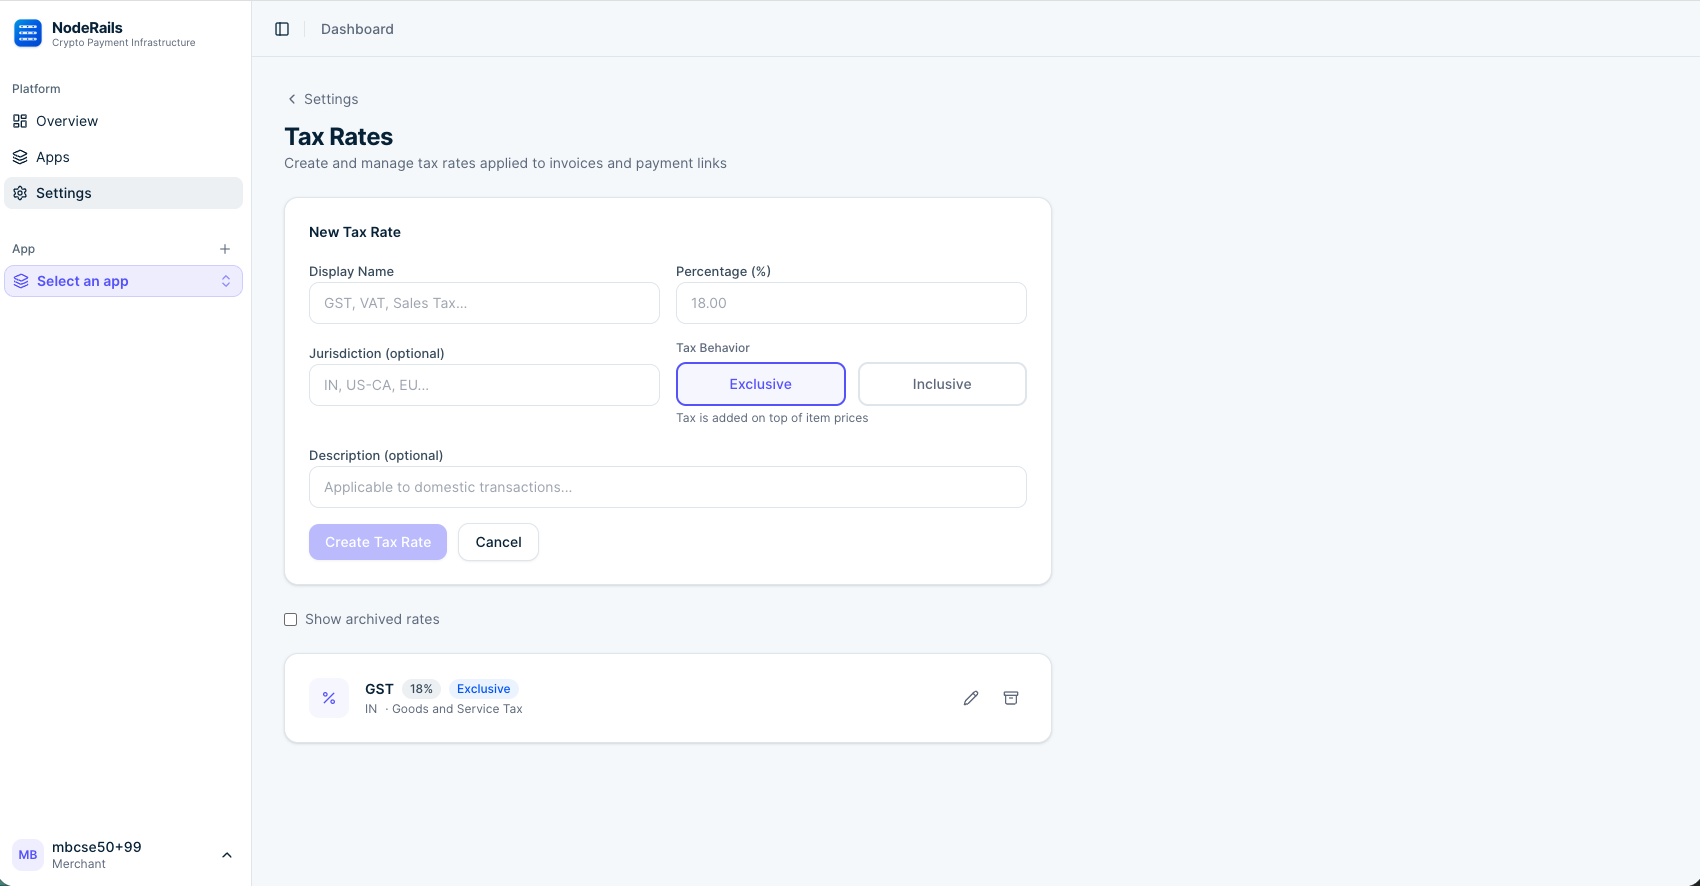Select Exclusive tax behavior
Viewport: 1700px width, 886px height.
760,384
